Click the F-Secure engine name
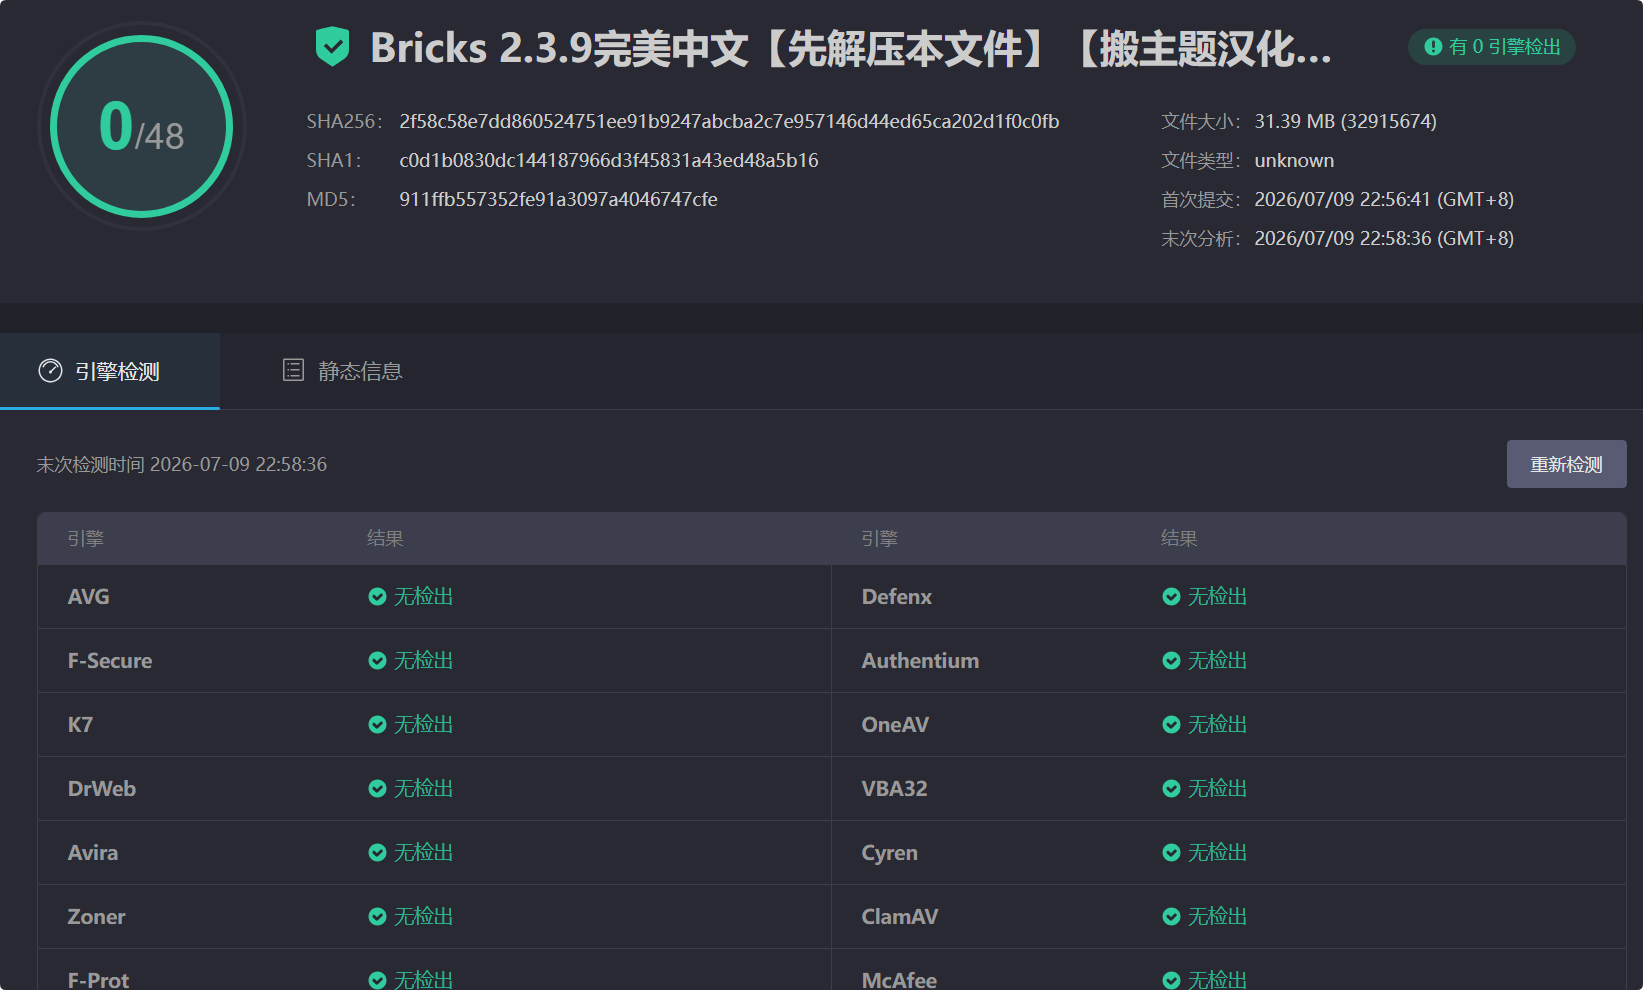 coord(110,661)
